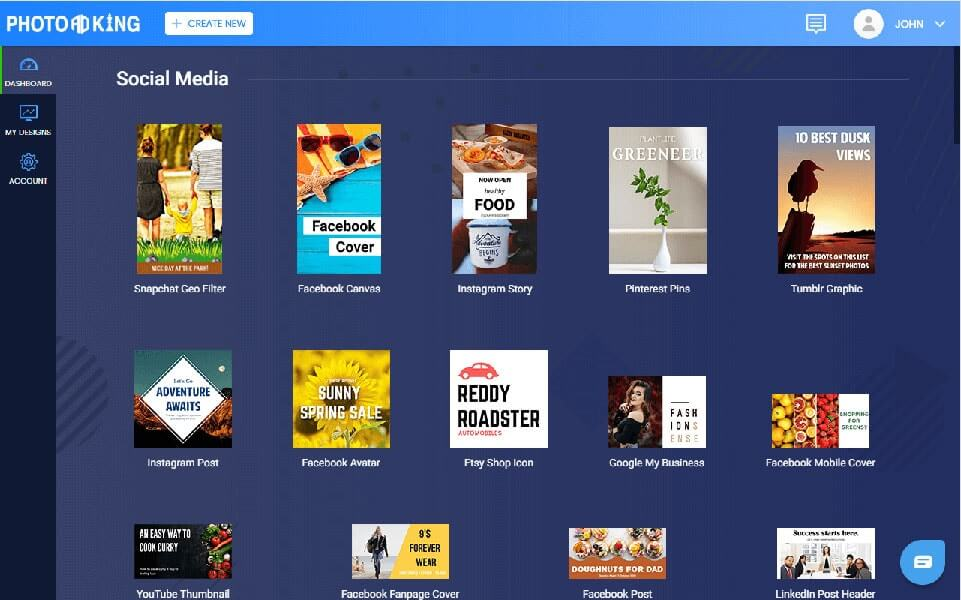Screen dimensions: 961x600
Task: Select the Google My Business fashion thumbnail
Action: 657,412
